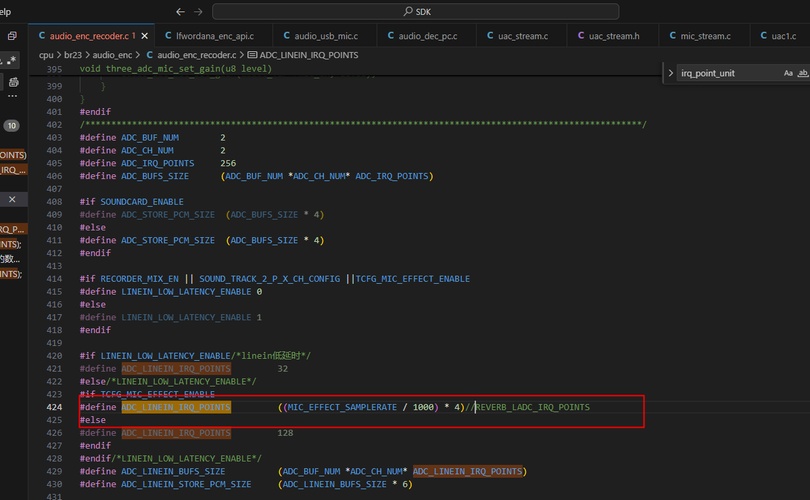This screenshot has width=810, height=500.
Task: Click LINEIN_LOW_LATENCY_ENABLE on line 415
Action: [x=186, y=292]
